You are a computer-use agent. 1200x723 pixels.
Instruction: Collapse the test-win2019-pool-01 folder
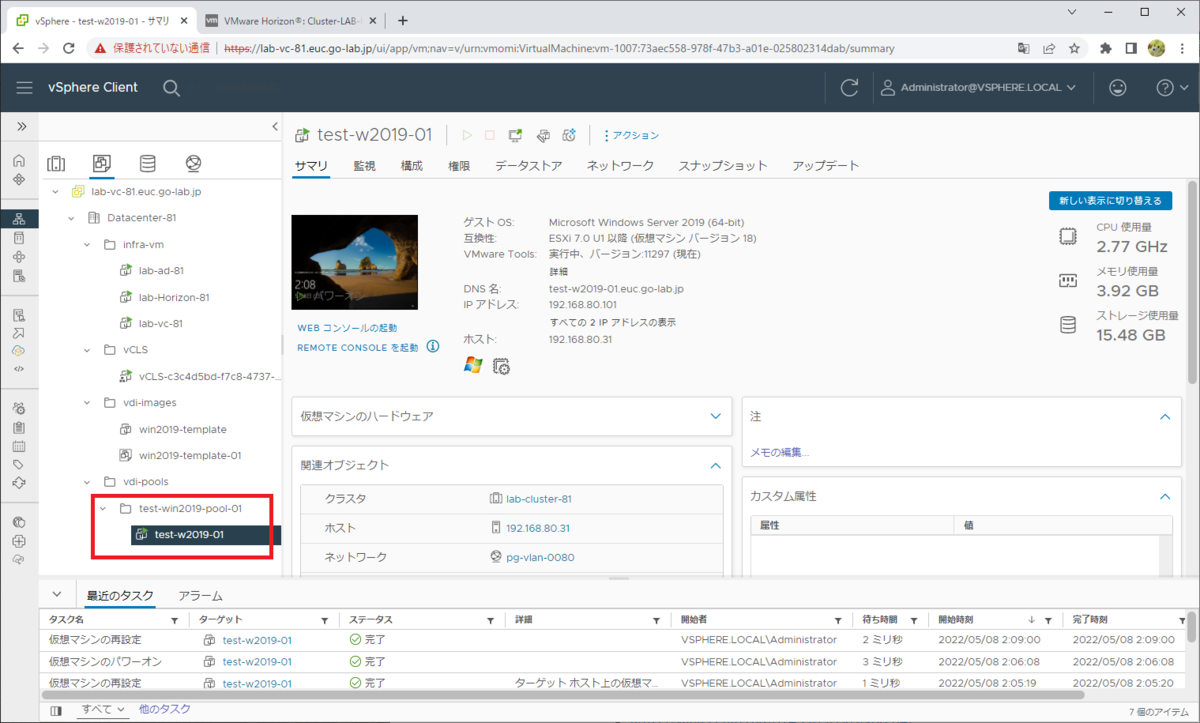(103, 508)
